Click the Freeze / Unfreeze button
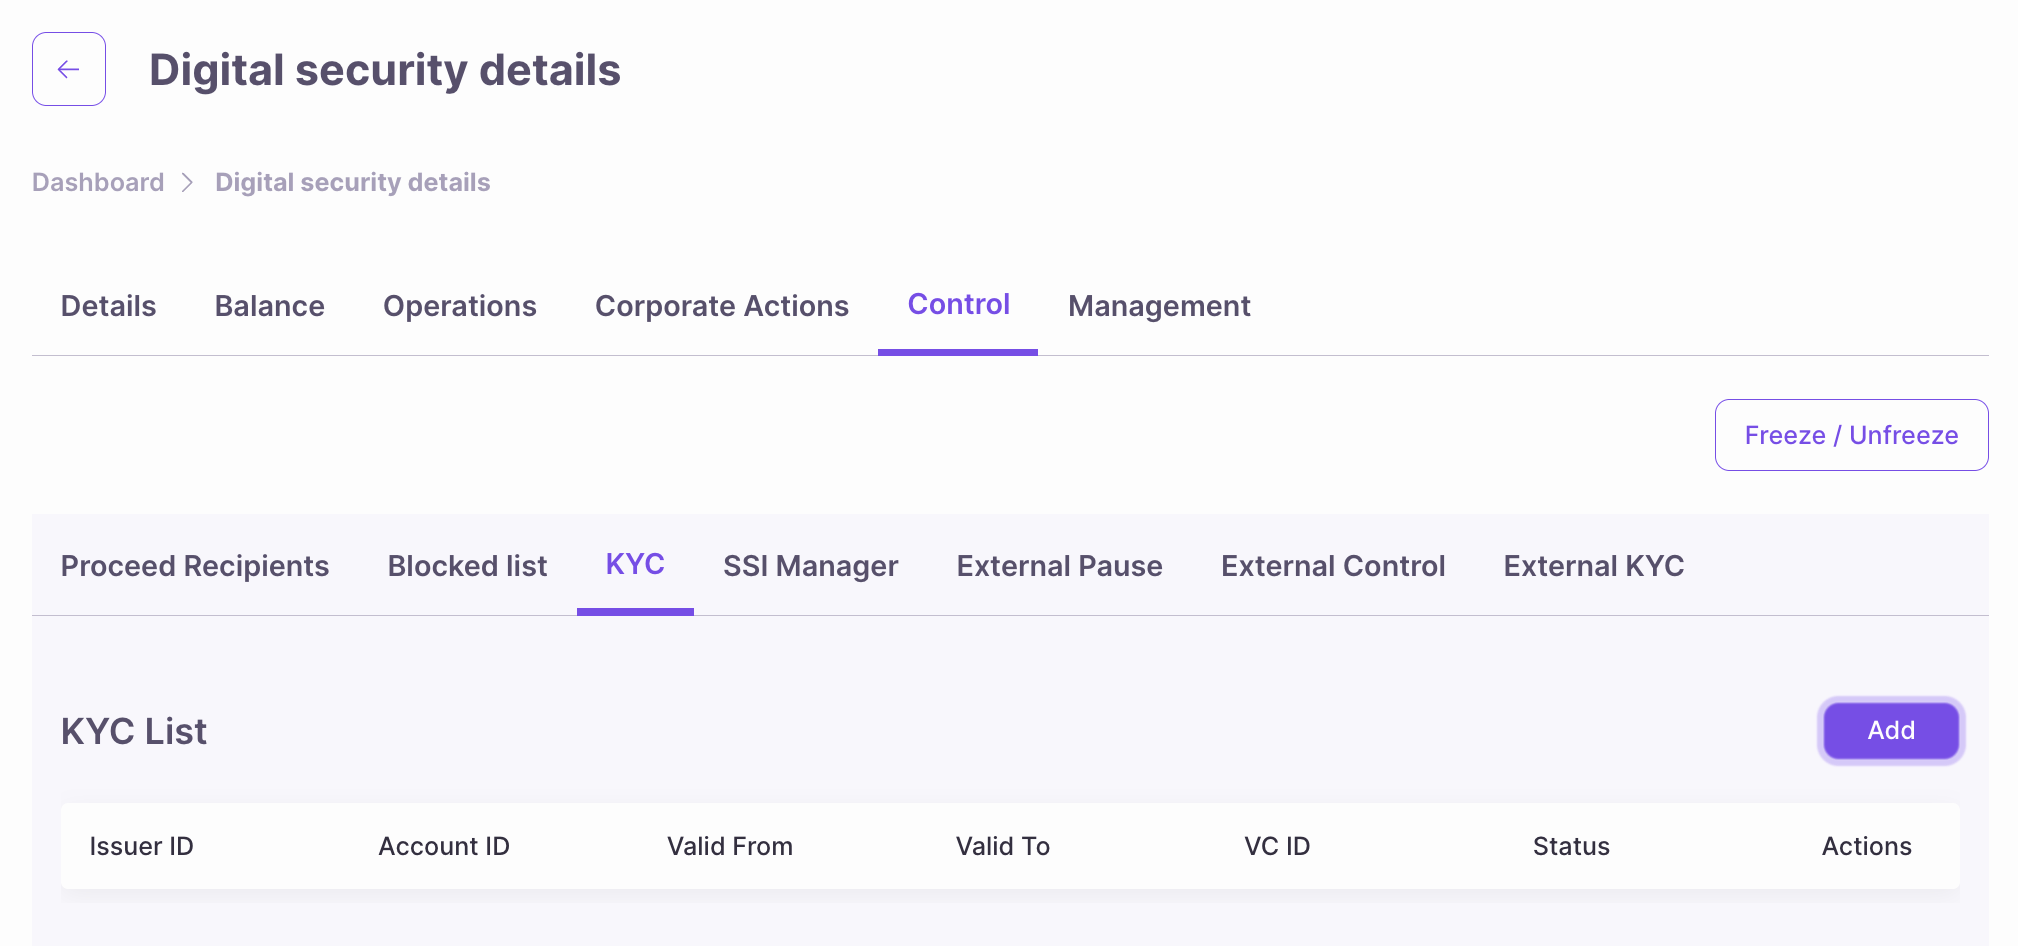2018x946 pixels. click(1851, 435)
